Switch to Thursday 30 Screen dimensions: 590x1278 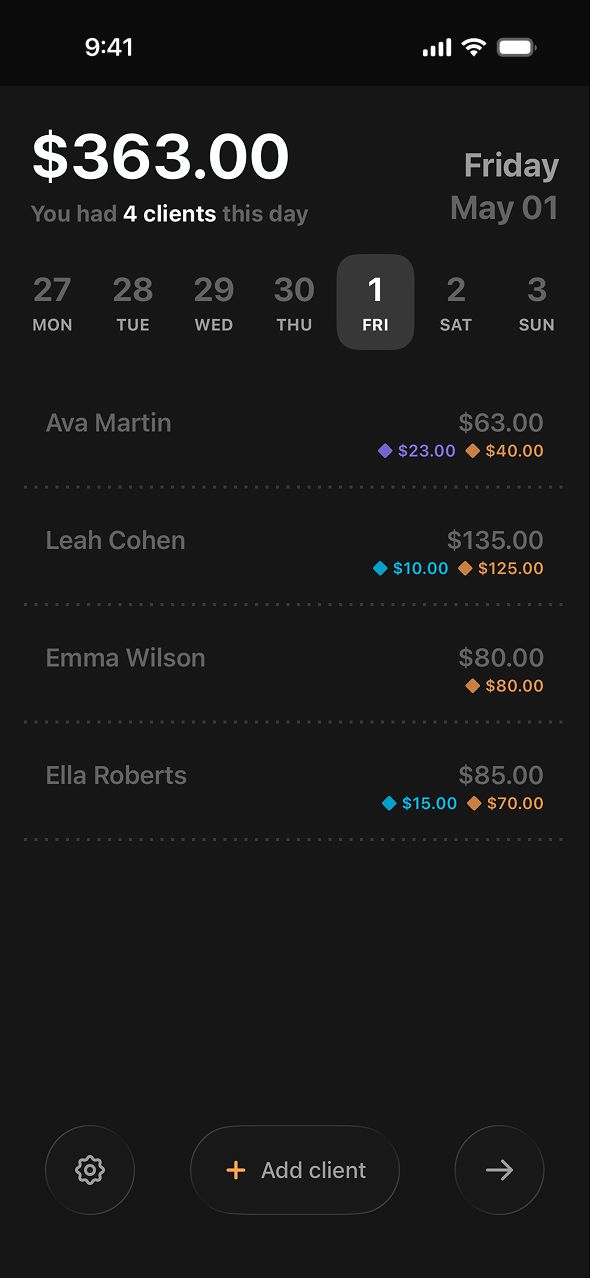point(294,302)
